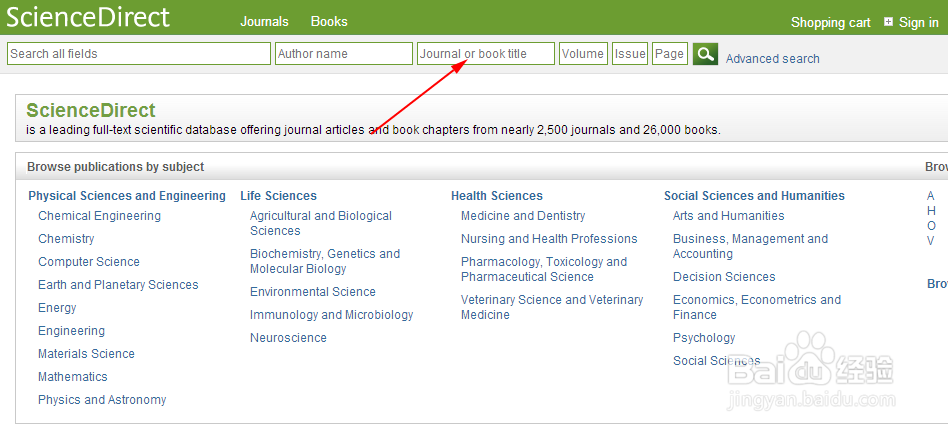948x432 pixels.
Task: Click the Volume input field
Action: click(583, 54)
